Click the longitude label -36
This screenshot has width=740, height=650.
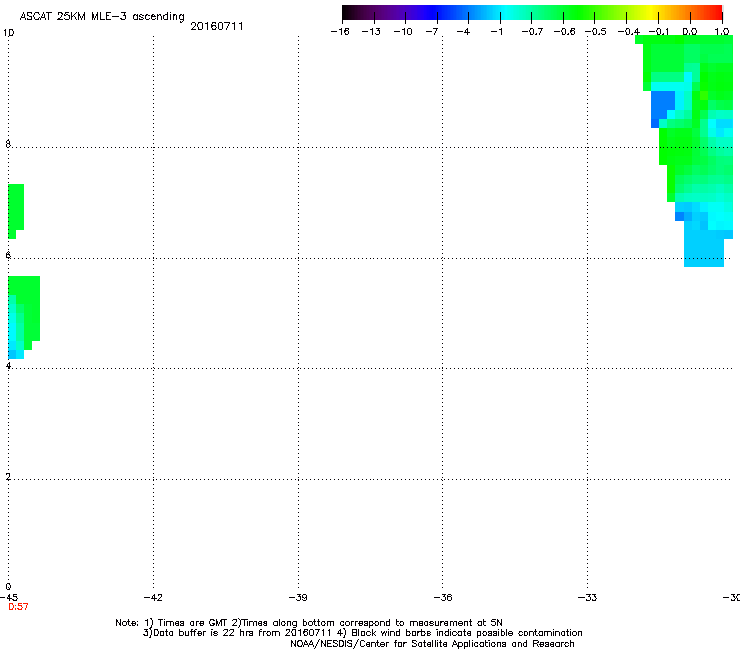(x=443, y=598)
